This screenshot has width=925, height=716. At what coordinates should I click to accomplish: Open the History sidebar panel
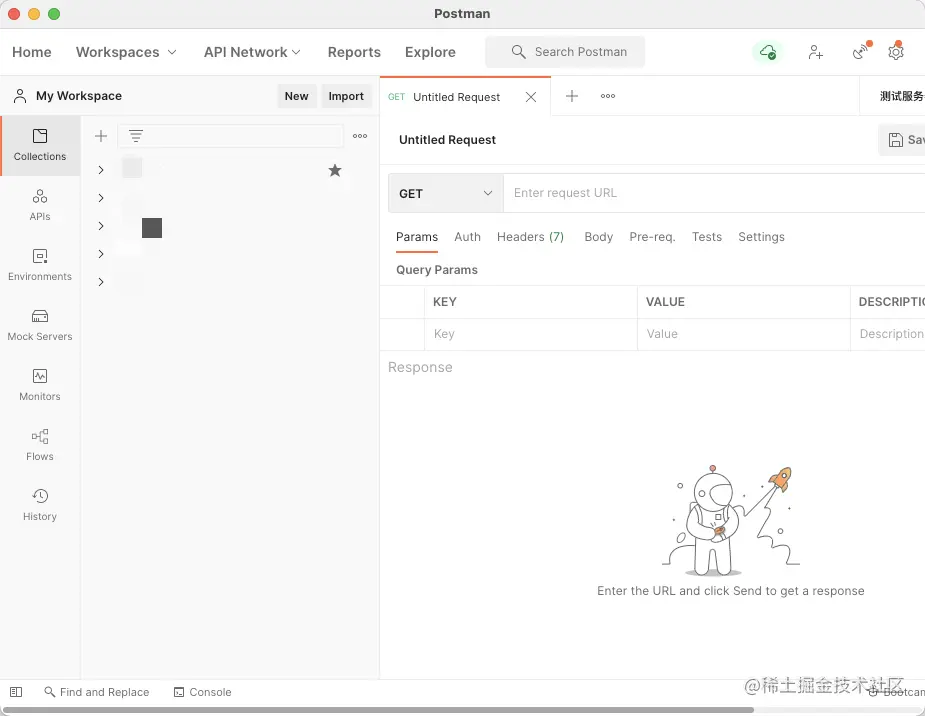[x=40, y=505]
